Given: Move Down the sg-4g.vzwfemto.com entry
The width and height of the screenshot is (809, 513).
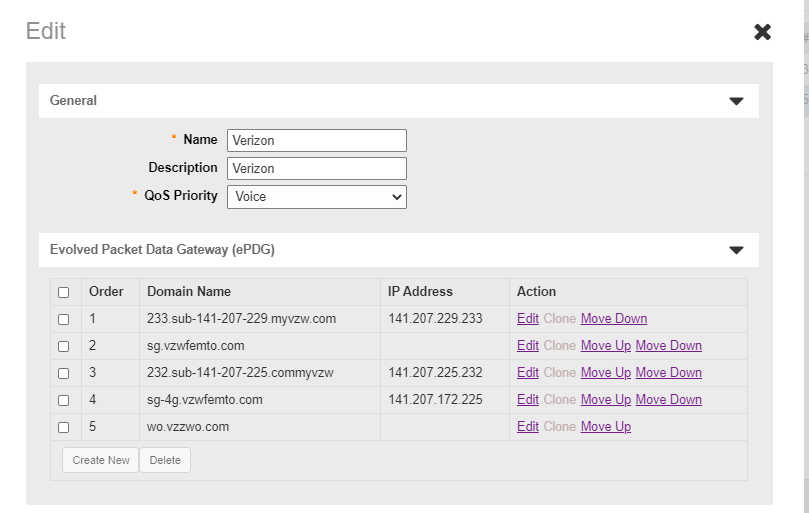Looking at the screenshot, I should click(668, 400).
